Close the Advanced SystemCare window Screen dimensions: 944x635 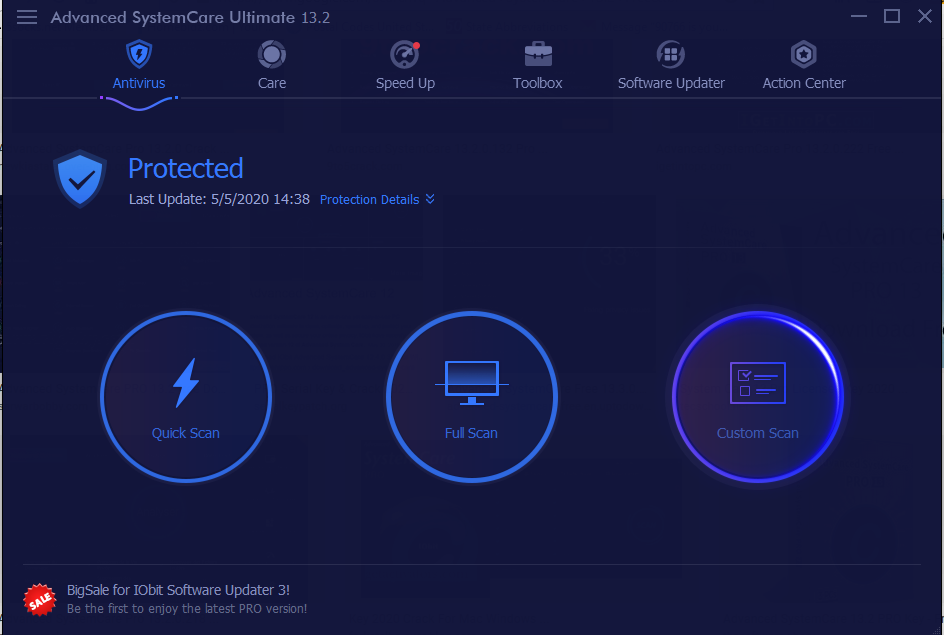click(925, 16)
